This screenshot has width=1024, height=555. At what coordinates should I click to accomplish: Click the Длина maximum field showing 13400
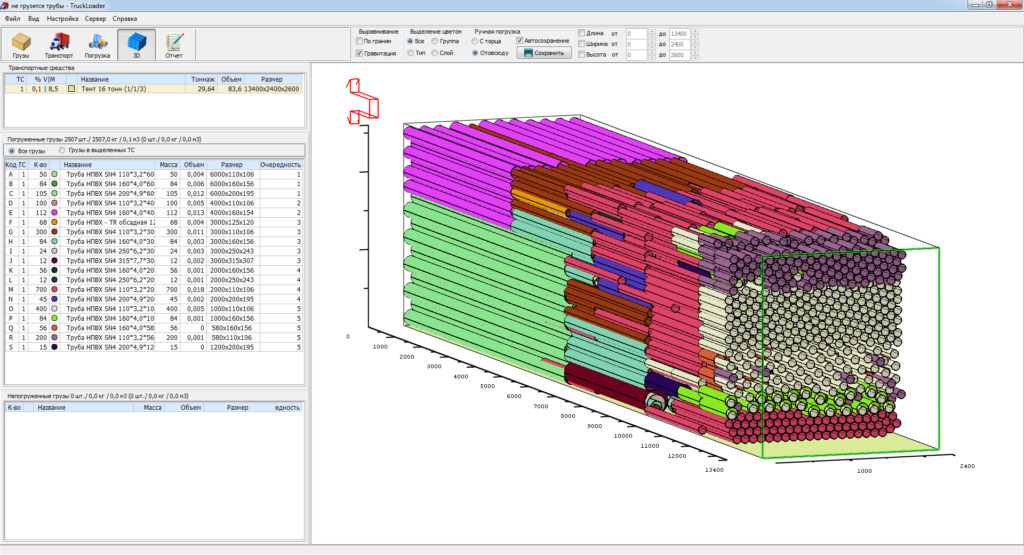pyautogui.click(x=678, y=33)
